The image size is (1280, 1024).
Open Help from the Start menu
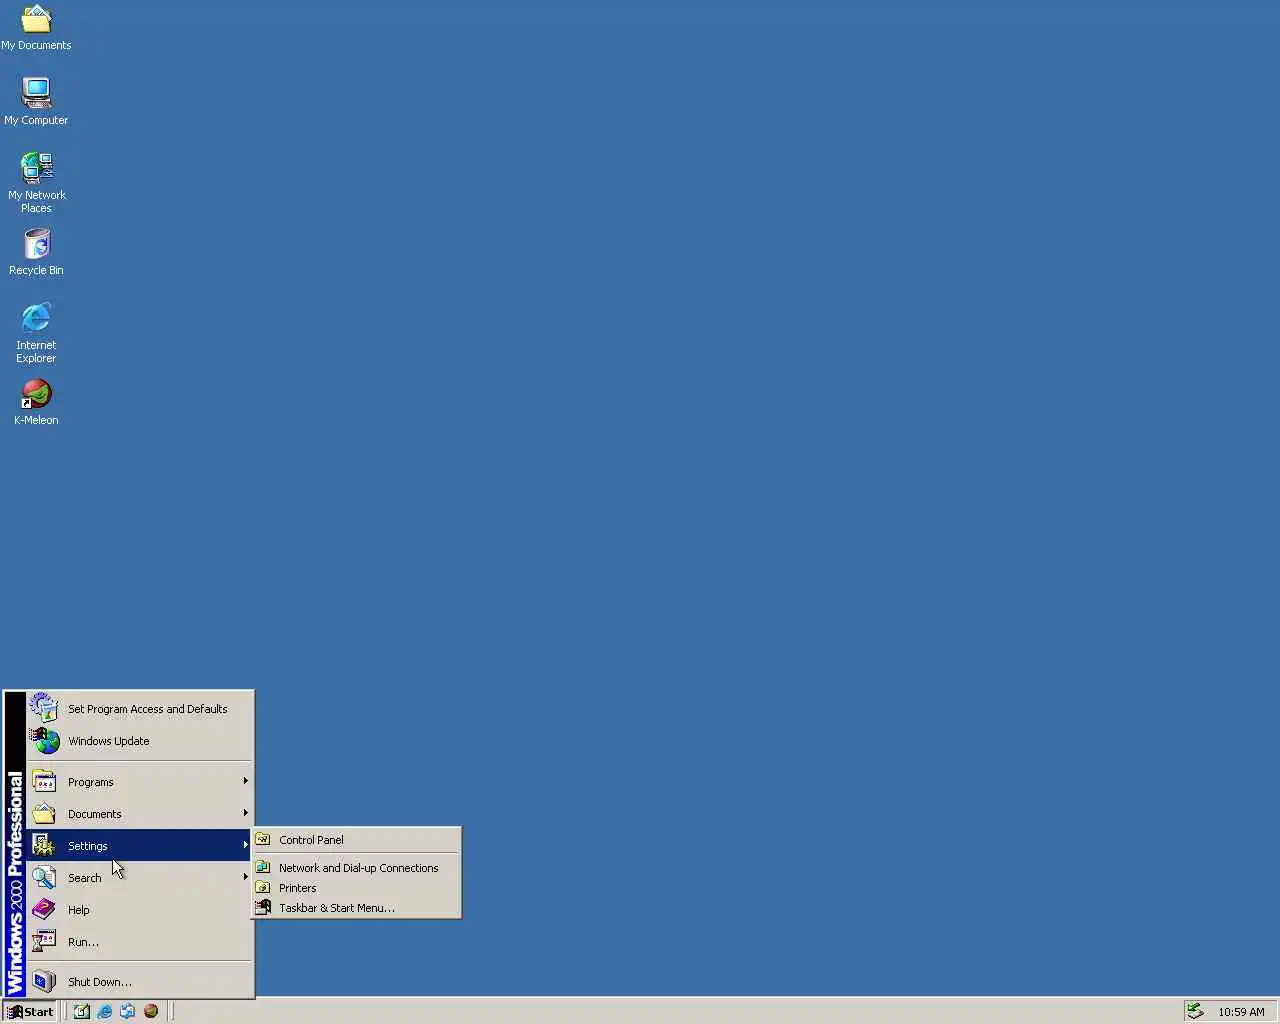(140, 909)
